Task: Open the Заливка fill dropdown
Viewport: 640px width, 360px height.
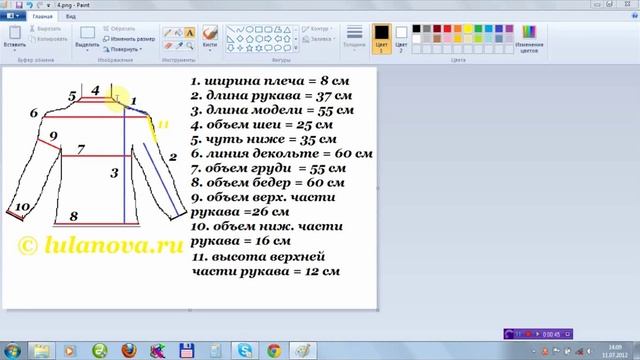Action: point(318,39)
